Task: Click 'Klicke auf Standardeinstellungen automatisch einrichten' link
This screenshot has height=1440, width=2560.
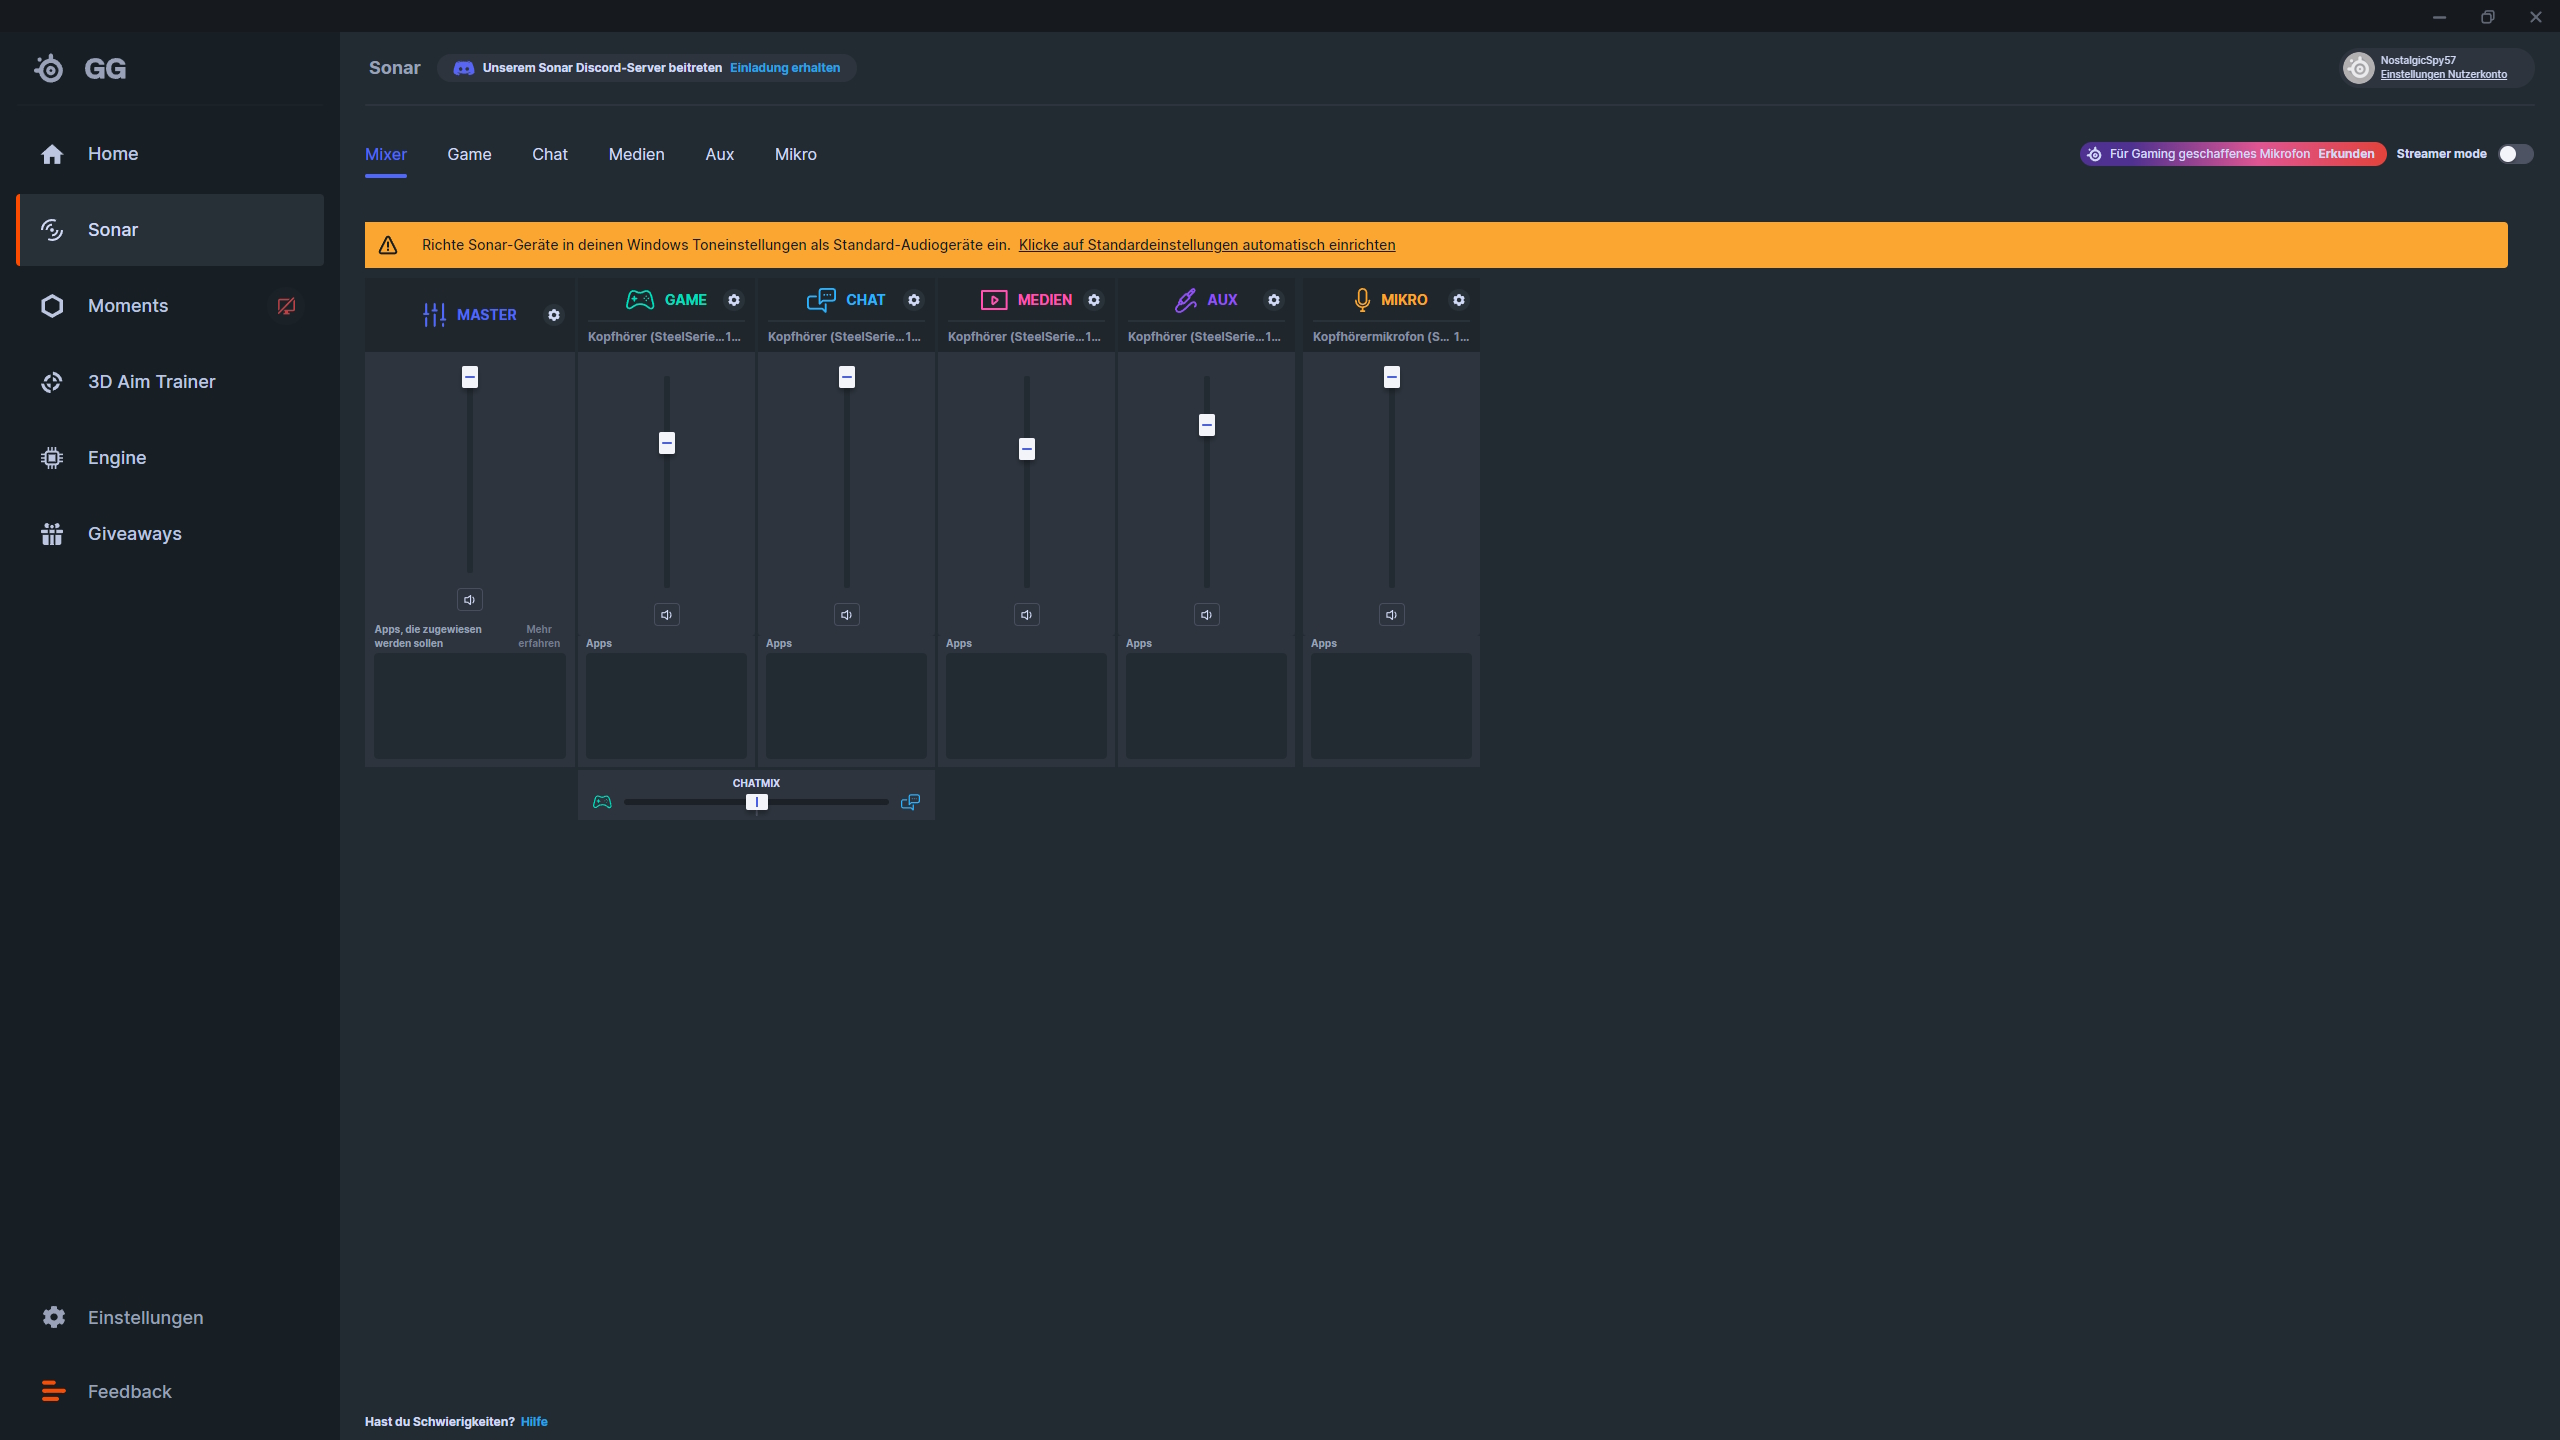Action: pyautogui.click(x=1208, y=244)
